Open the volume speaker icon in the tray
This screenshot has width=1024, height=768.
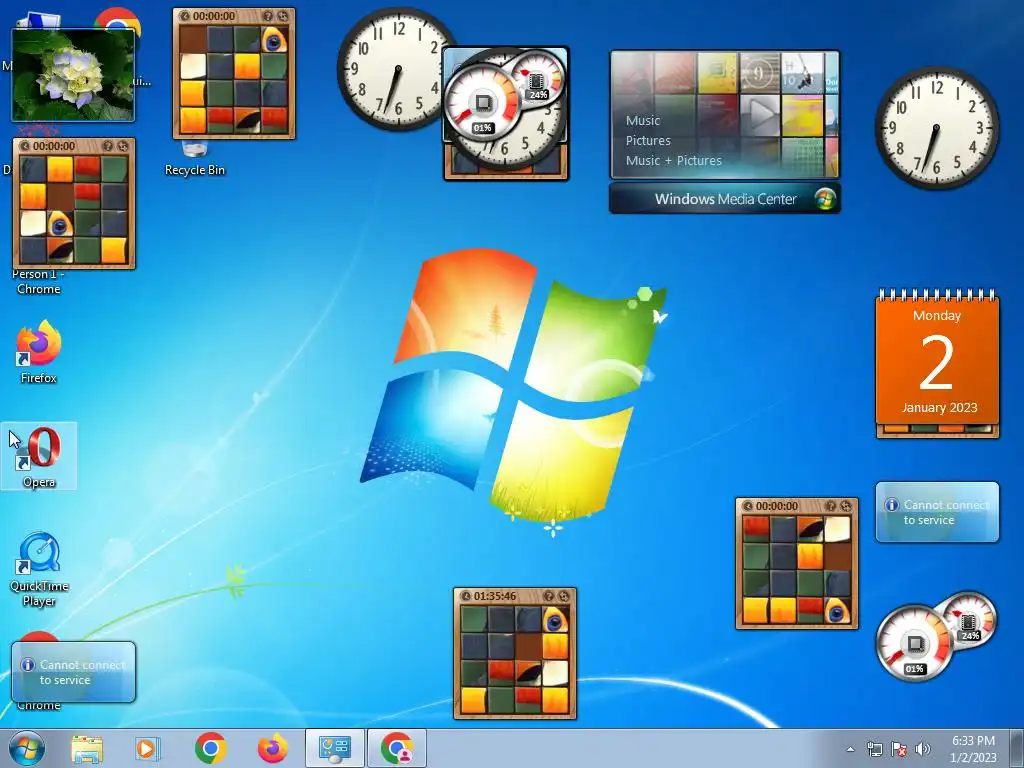pos(923,749)
